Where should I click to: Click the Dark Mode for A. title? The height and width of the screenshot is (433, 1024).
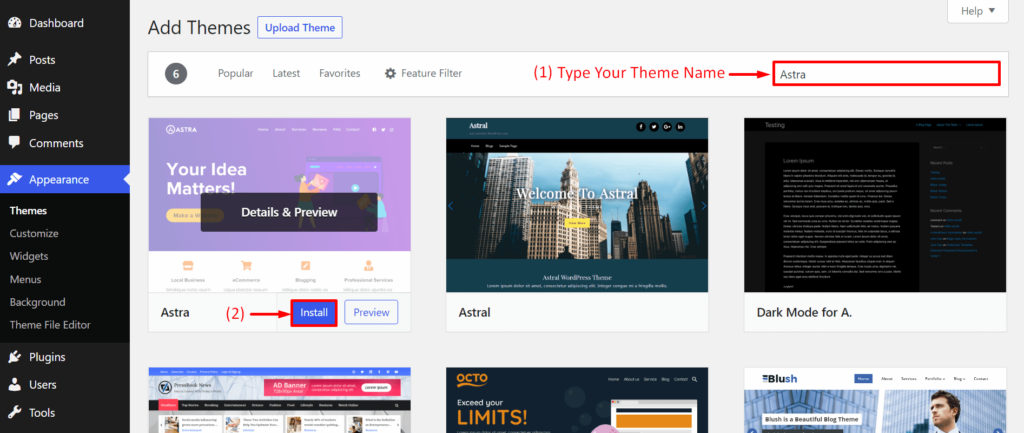pyautogui.click(x=805, y=312)
